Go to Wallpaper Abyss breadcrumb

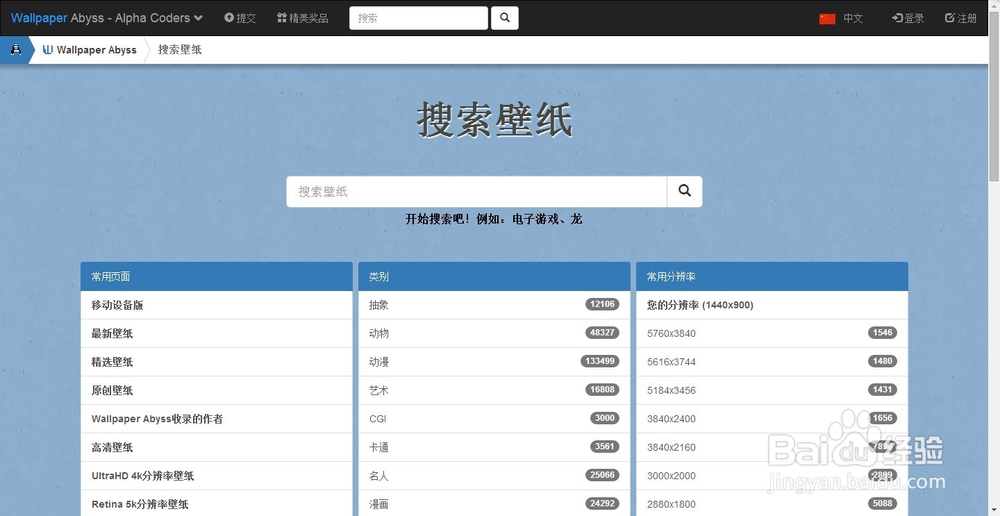tap(90, 50)
